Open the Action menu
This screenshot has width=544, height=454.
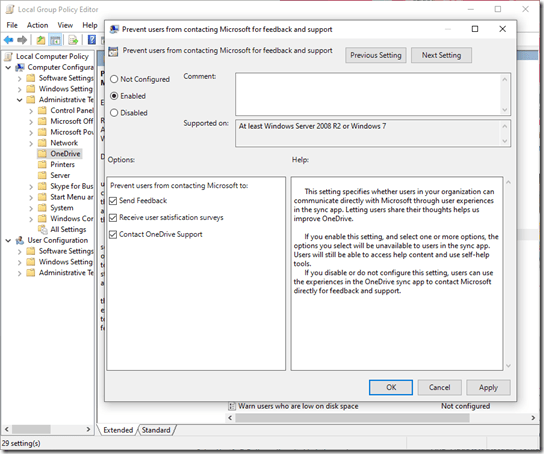pyautogui.click(x=37, y=25)
